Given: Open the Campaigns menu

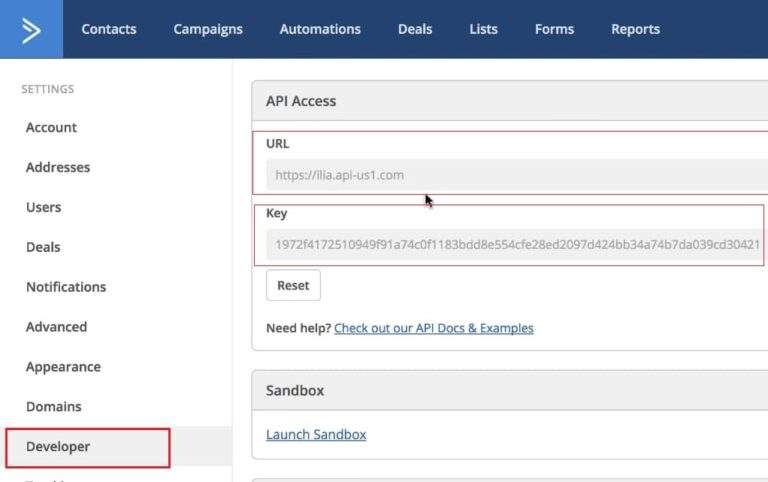Looking at the screenshot, I should tap(208, 29).
